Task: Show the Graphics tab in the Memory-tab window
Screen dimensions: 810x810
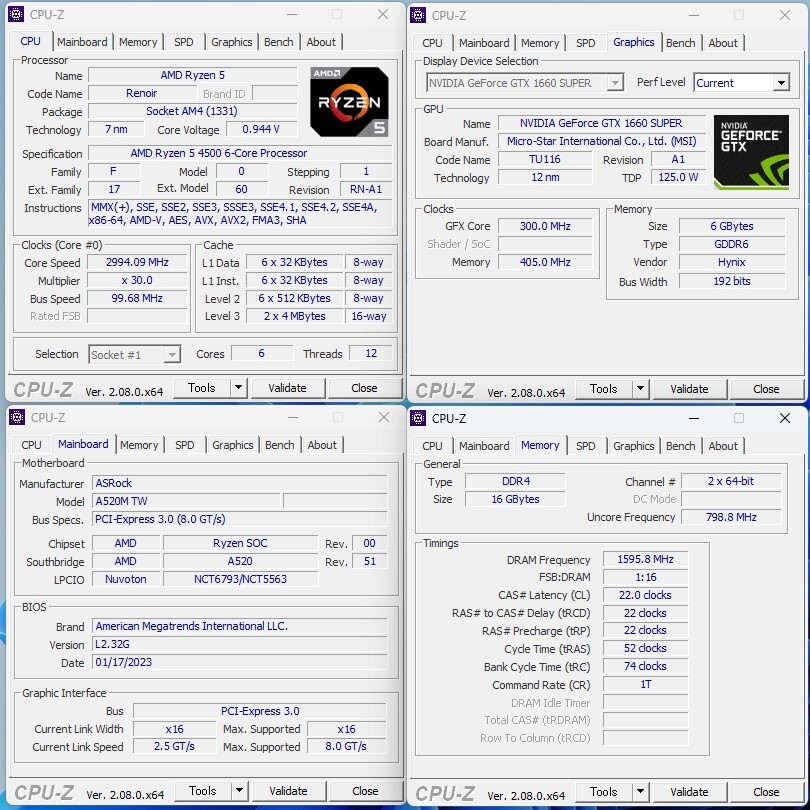Action: coord(633,446)
